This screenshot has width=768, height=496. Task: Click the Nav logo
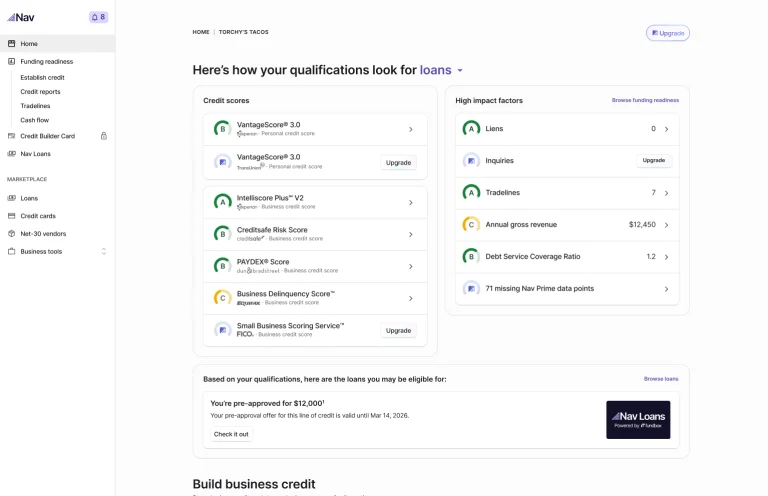click(21, 18)
